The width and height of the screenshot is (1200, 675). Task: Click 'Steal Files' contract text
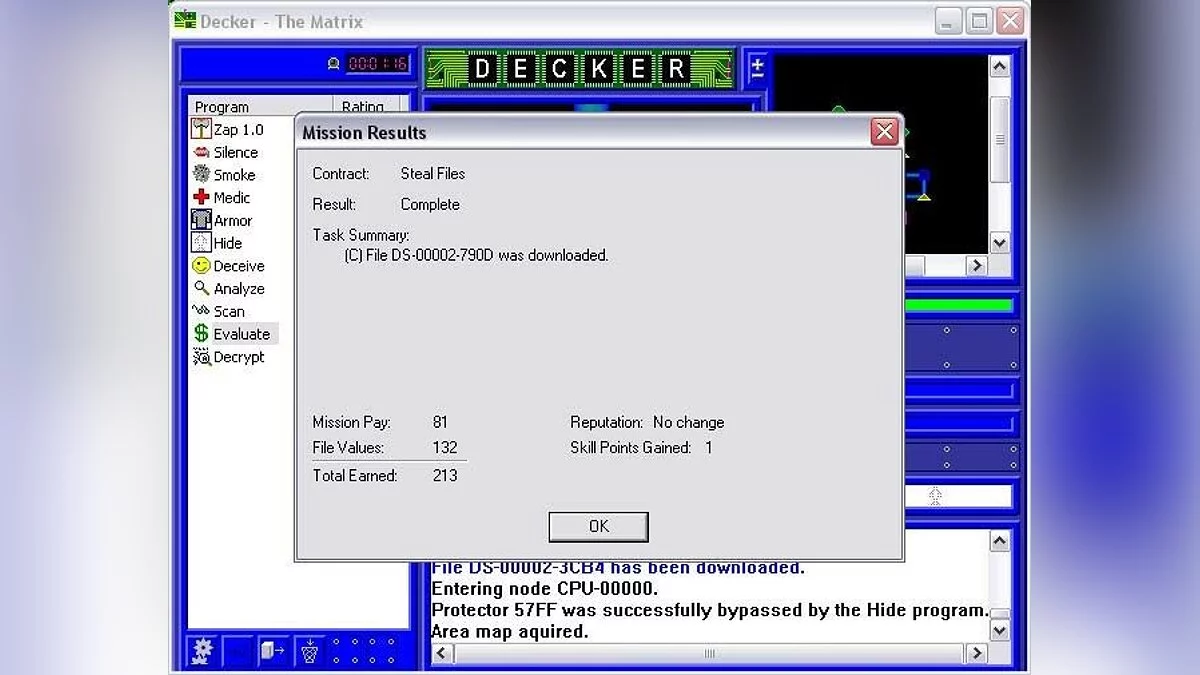tap(433, 173)
